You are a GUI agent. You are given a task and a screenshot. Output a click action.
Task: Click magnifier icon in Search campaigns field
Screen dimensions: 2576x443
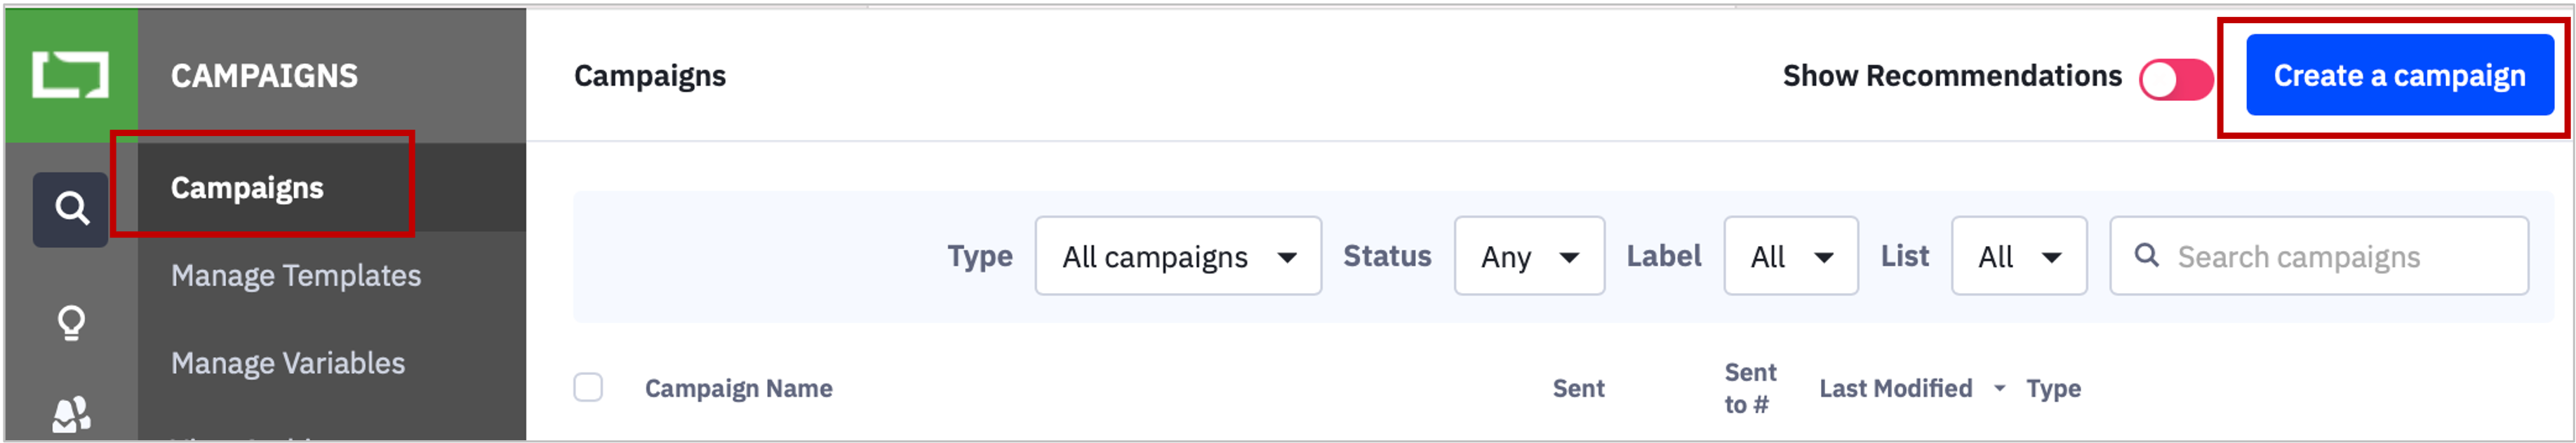point(2146,256)
